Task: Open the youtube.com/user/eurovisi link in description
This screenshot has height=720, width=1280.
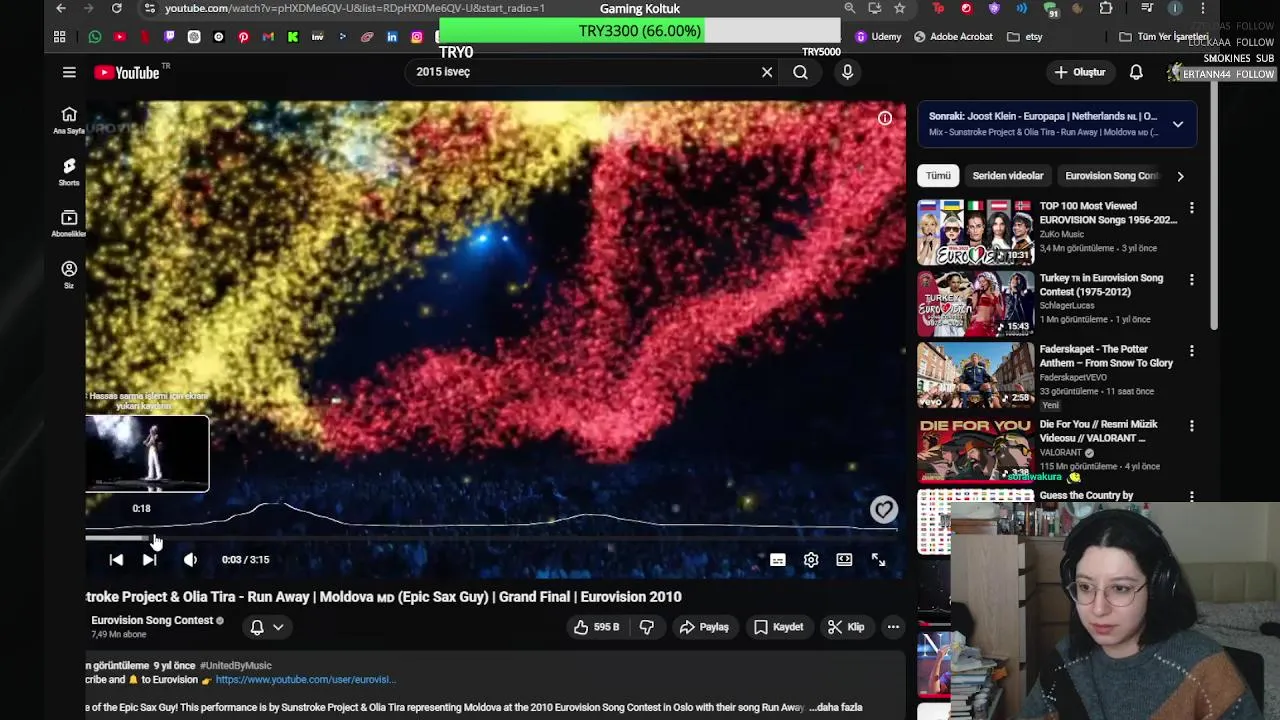Action: (306, 679)
